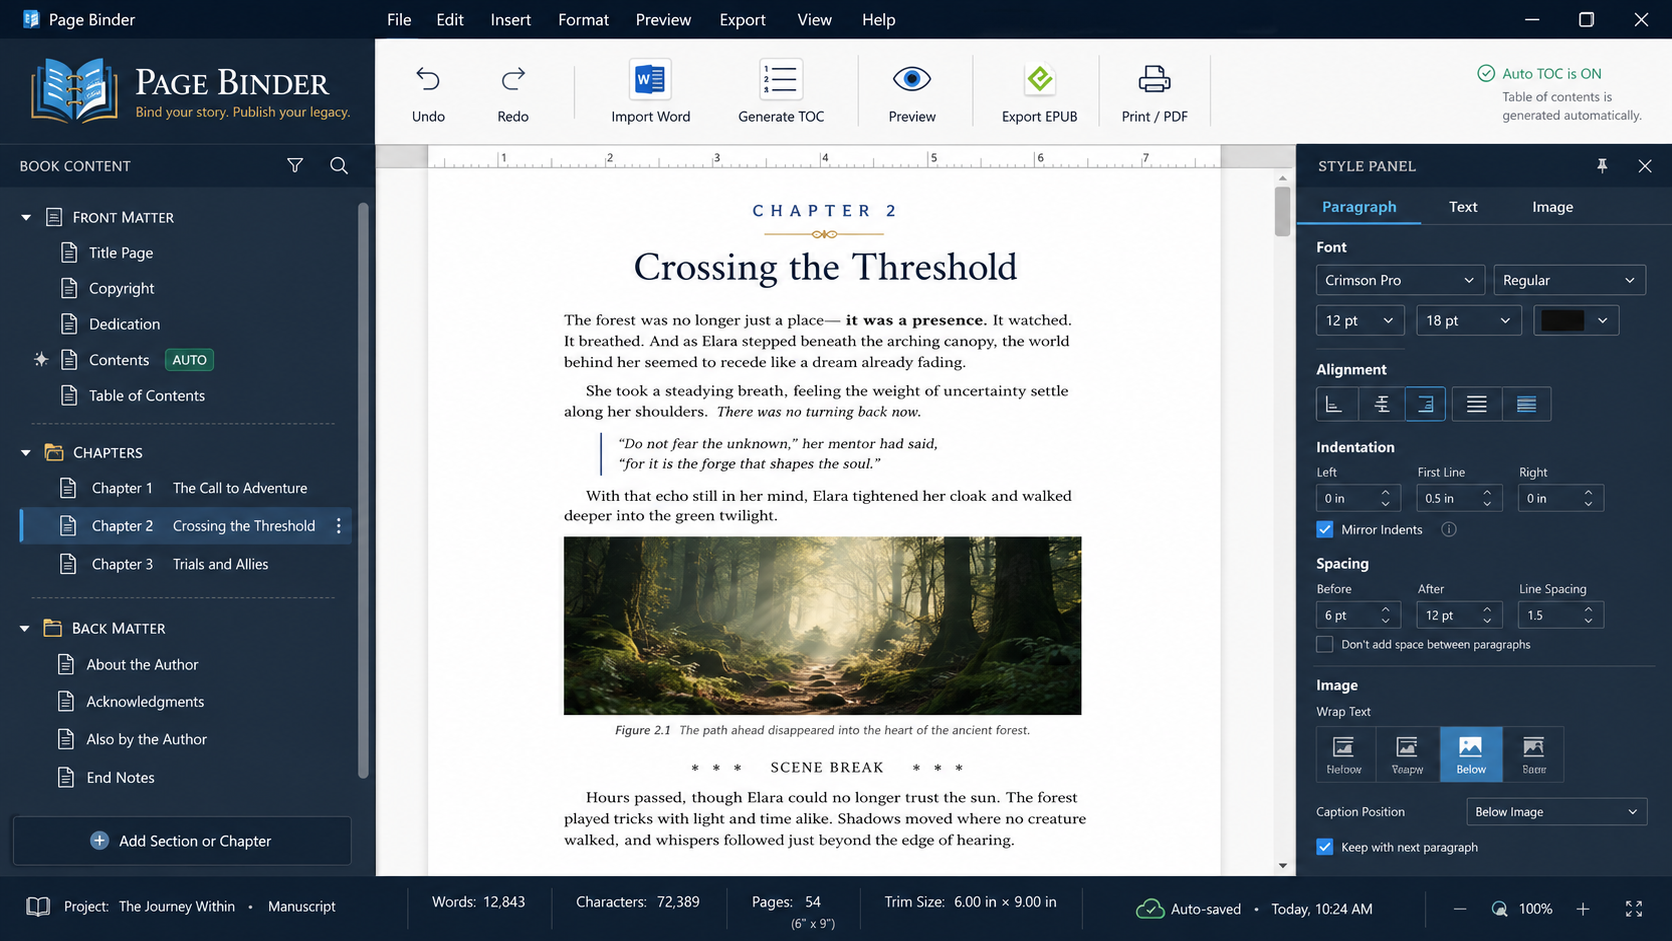Toggle Mirror Indents checkbox
This screenshot has height=941, width=1672.
pyautogui.click(x=1325, y=529)
